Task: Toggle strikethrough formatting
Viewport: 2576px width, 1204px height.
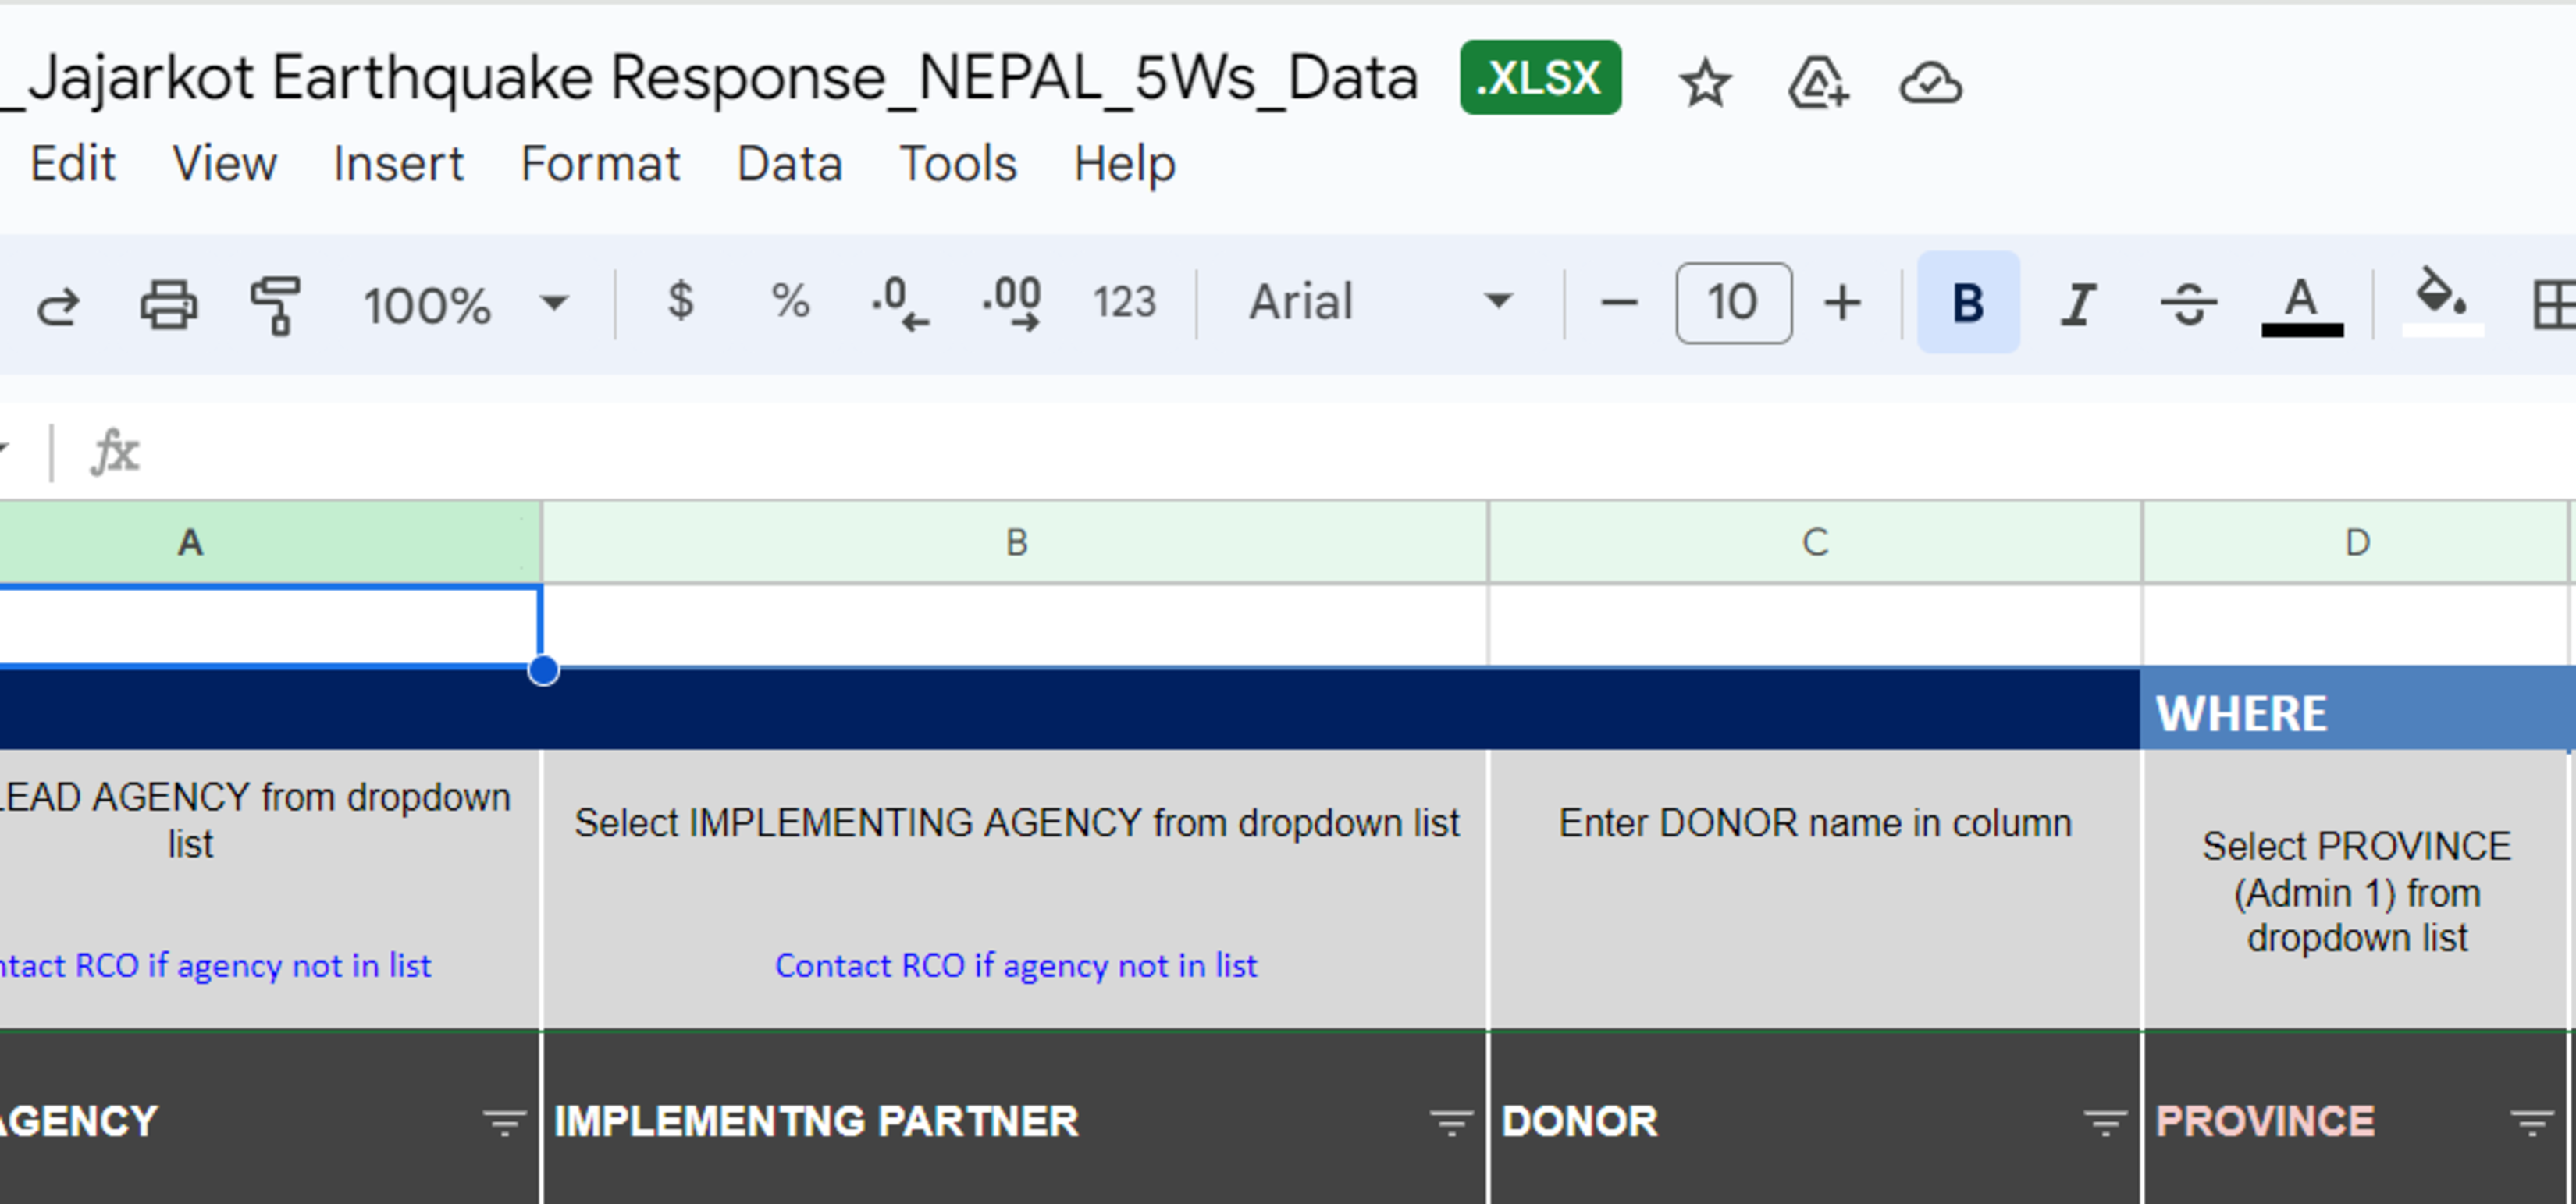Action: pos(2188,303)
